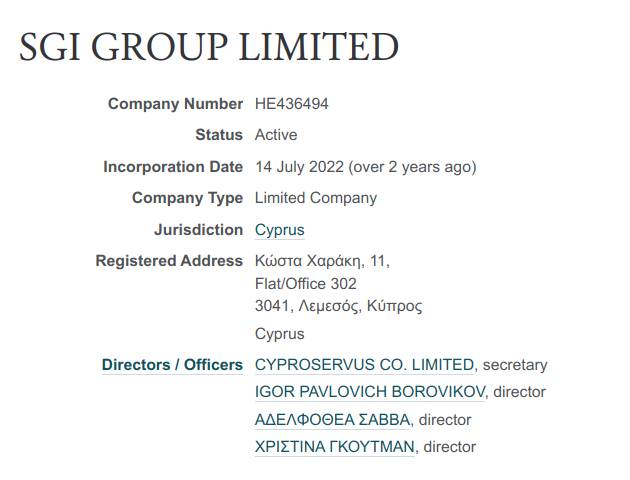Click the Incorporation Date label
630x480 pixels.
tap(173, 167)
